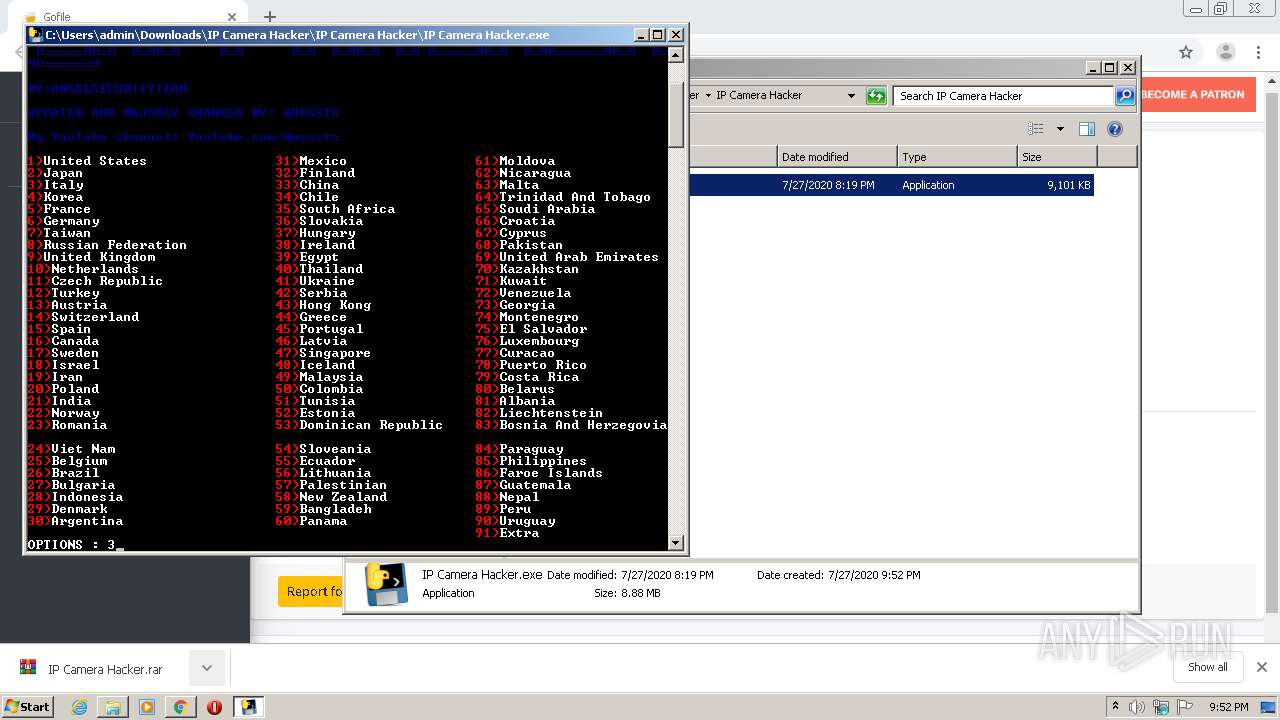The image size is (1280, 720).
Task: Click the Action Center flag tray icon
Action: click(1185, 707)
